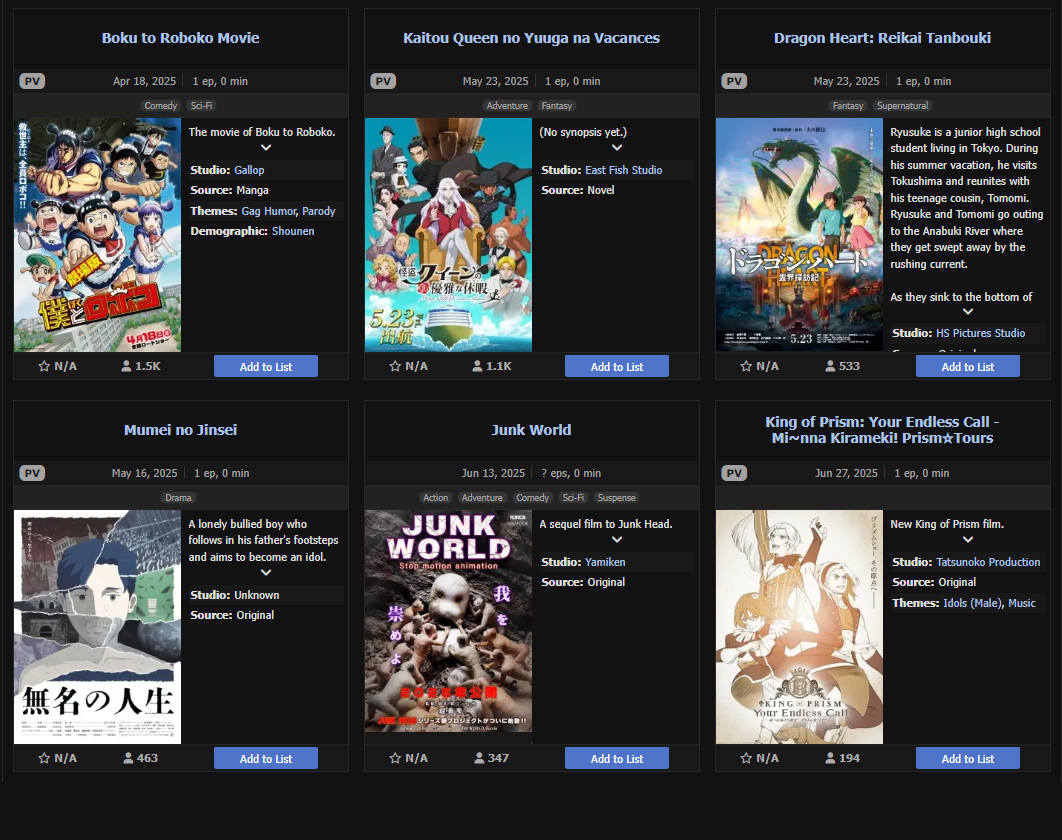1062x840 pixels.
Task: Add Kaitou Queen no Yuuga na Vacances to list
Action: click(616, 366)
